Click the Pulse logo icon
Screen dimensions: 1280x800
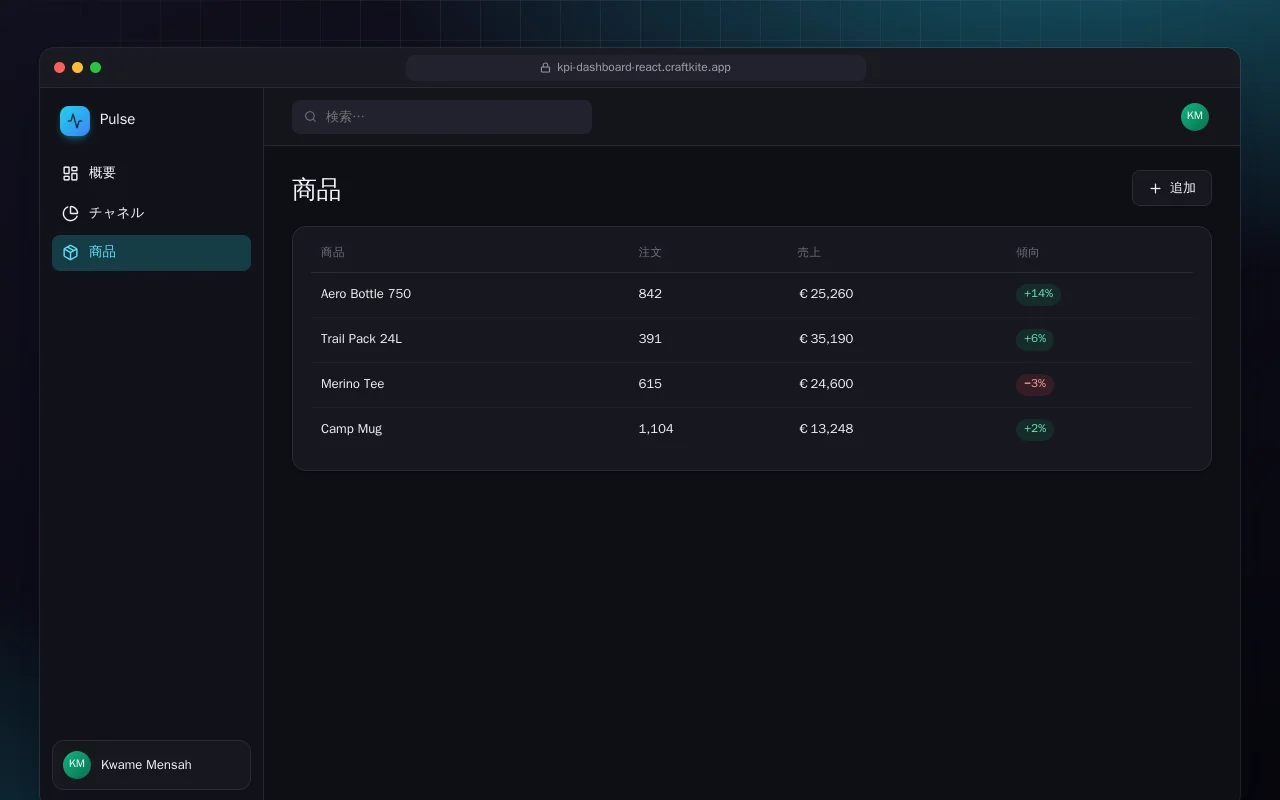click(x=75, y=121)
